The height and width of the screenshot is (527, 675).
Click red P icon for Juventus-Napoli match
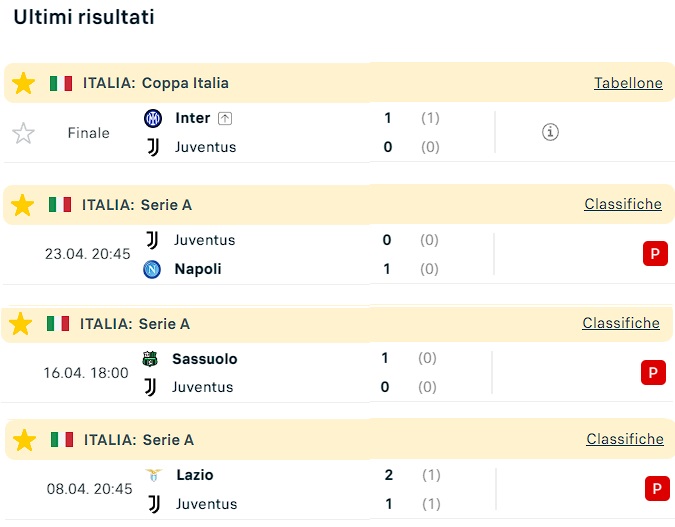coord(655,254)
